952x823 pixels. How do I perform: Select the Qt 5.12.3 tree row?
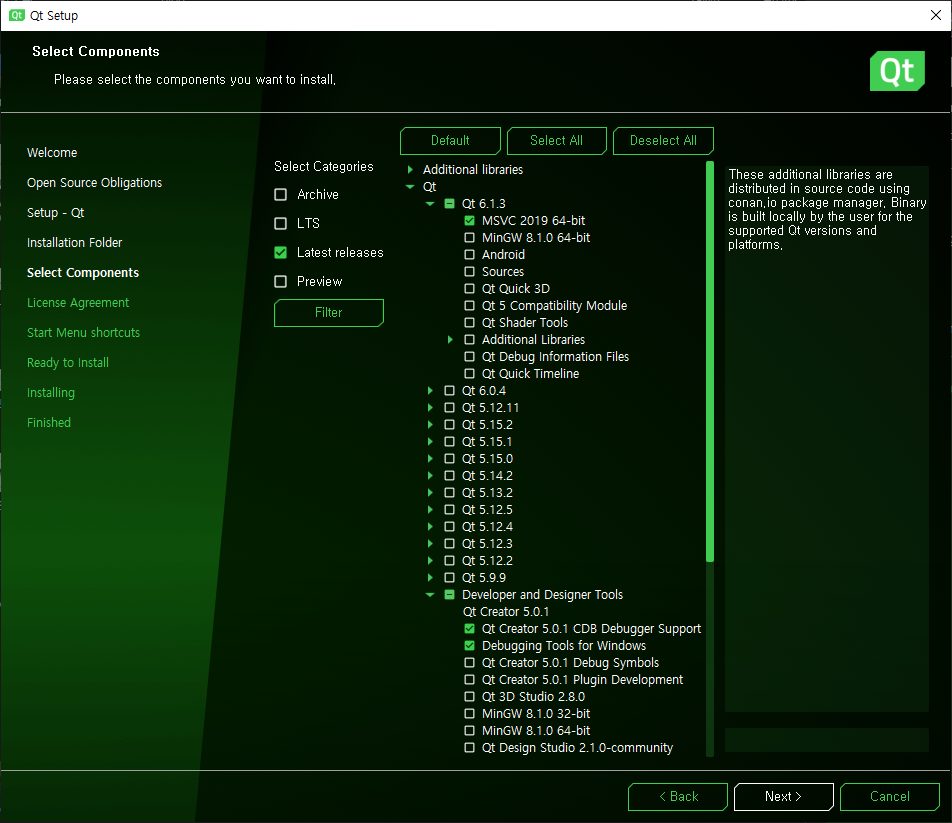(487, 543)
